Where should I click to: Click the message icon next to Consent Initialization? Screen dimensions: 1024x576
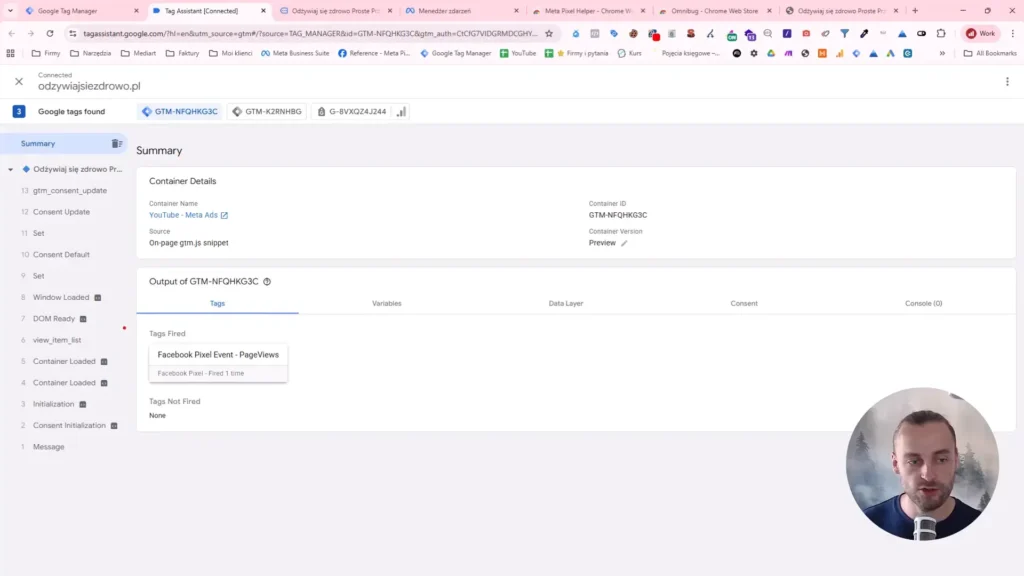click(x=114, y=426)
